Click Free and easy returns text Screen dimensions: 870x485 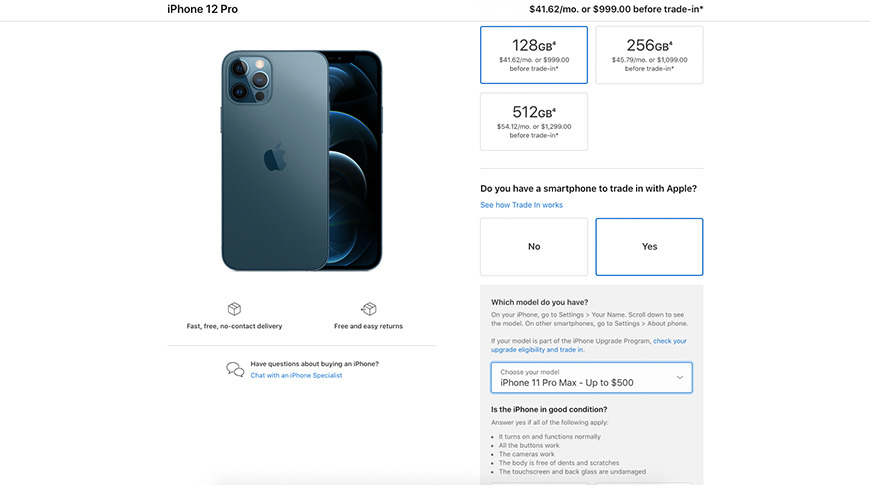coord(368,326)
